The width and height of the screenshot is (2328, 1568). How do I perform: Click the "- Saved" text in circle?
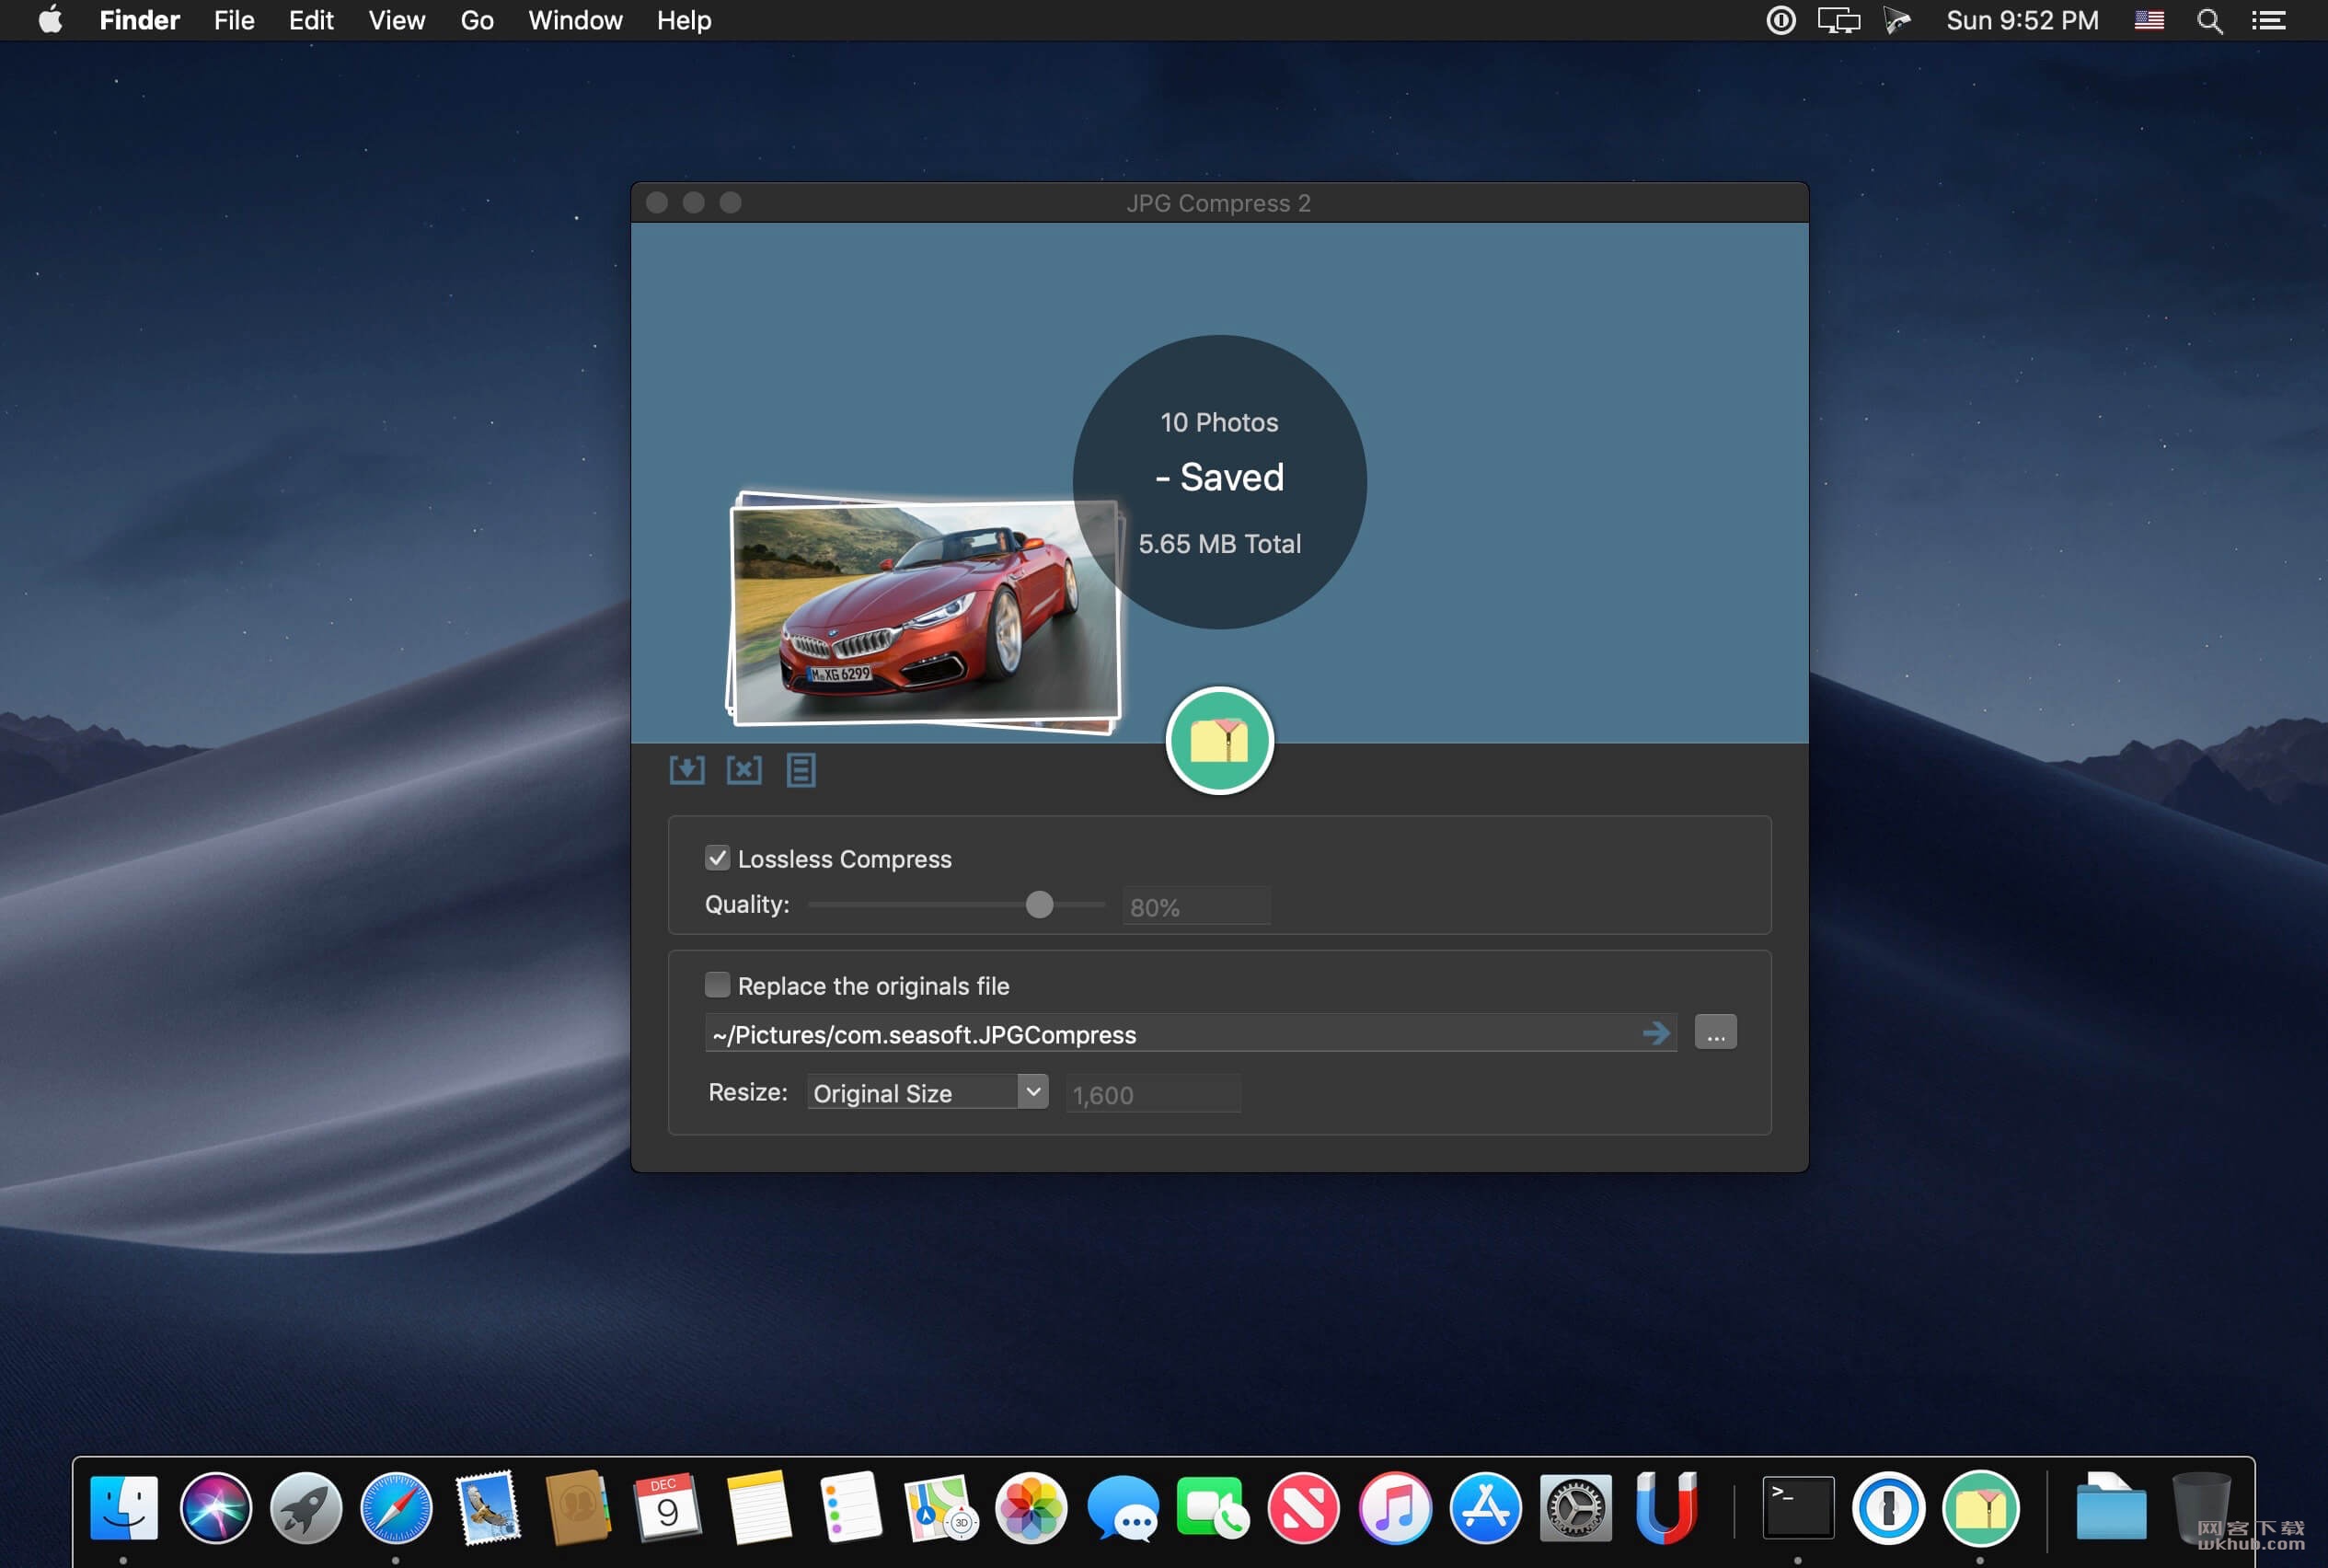1219,477
